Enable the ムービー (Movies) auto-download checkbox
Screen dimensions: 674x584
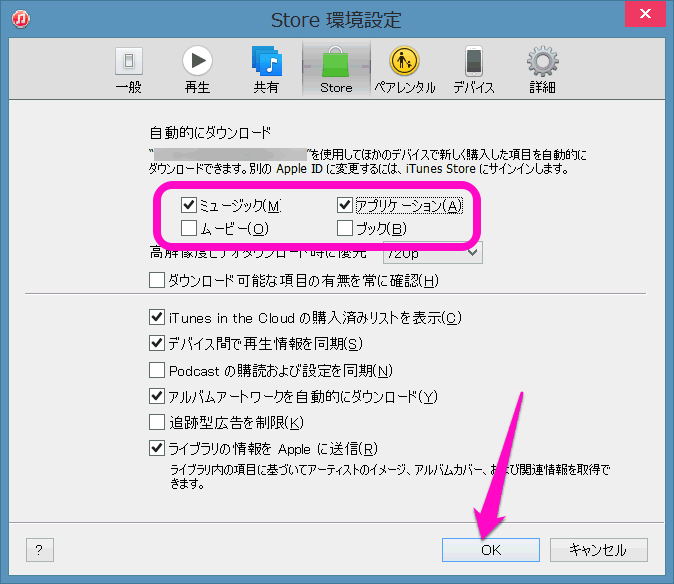tap(189, 229)
